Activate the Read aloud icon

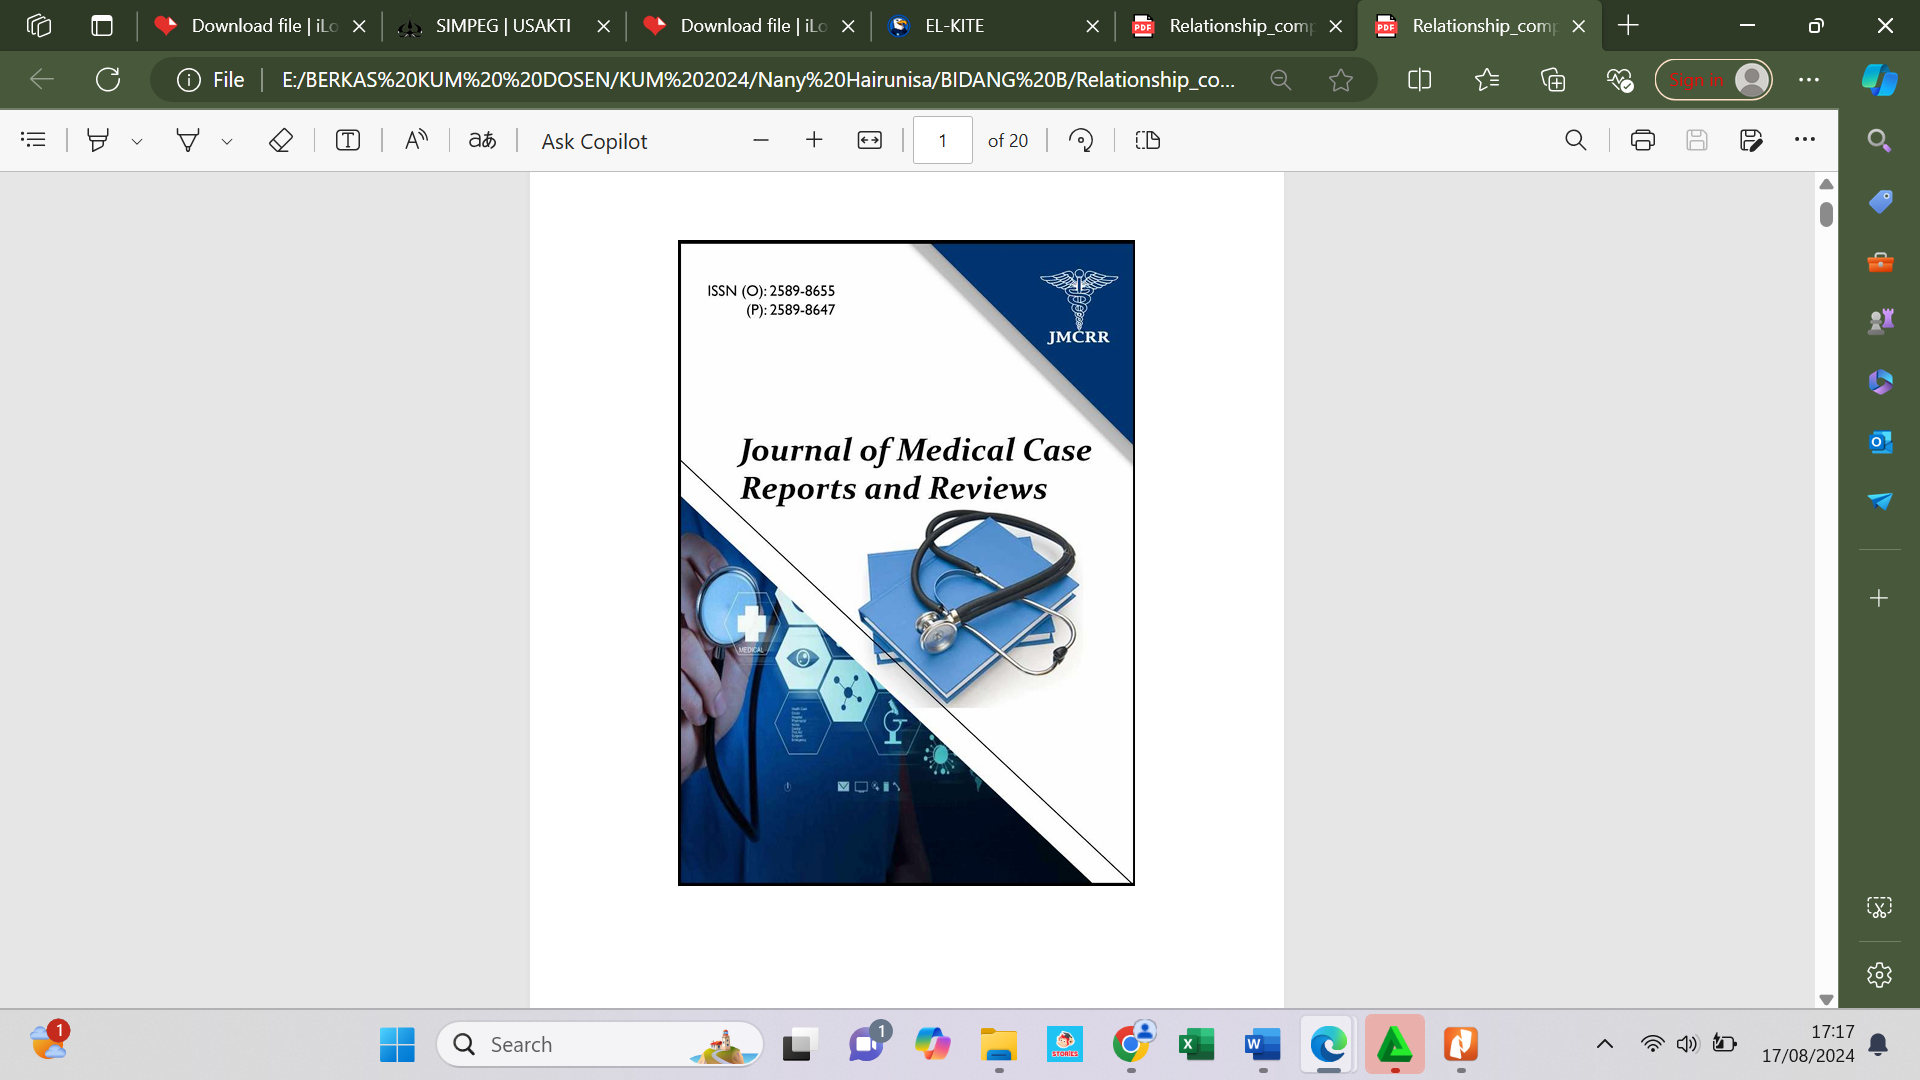coord(416,140)
